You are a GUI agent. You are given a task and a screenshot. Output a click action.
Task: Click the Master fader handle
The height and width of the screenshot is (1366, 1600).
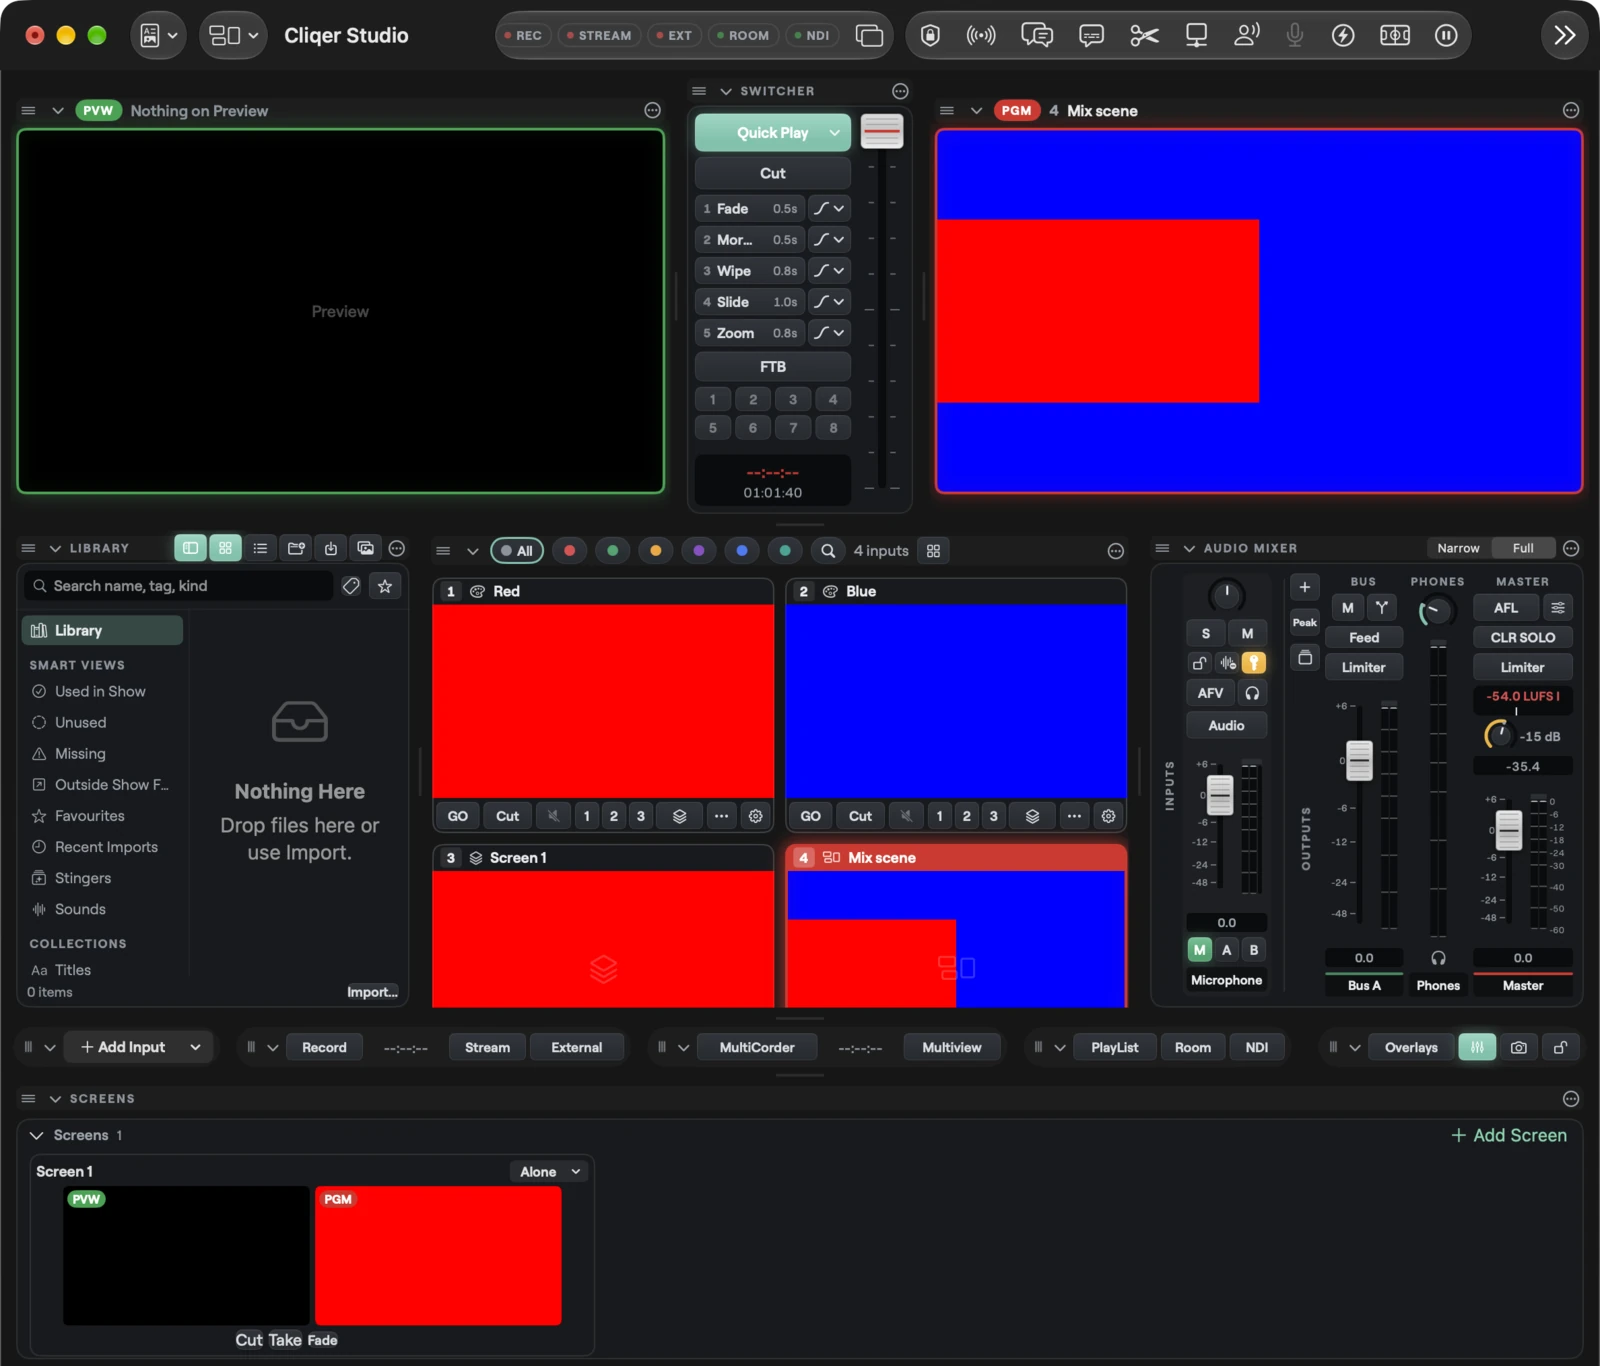1509,830
